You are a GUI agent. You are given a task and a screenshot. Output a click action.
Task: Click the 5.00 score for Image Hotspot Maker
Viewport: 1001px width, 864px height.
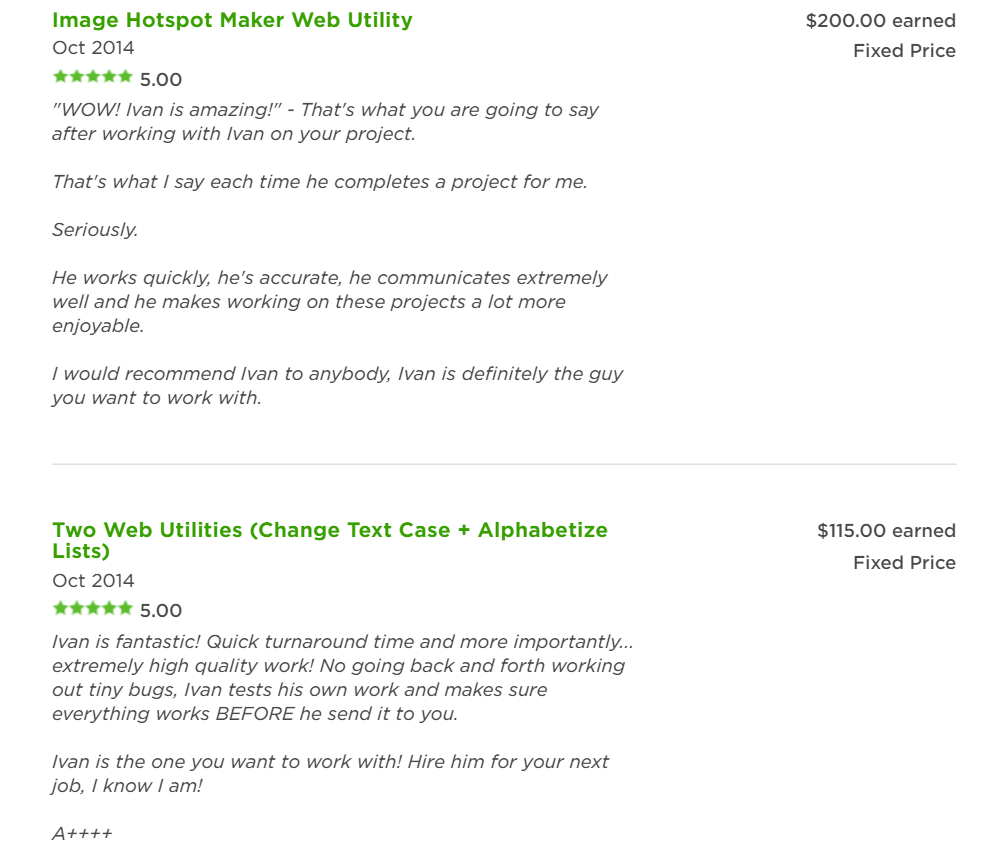(x=161, y=80)
